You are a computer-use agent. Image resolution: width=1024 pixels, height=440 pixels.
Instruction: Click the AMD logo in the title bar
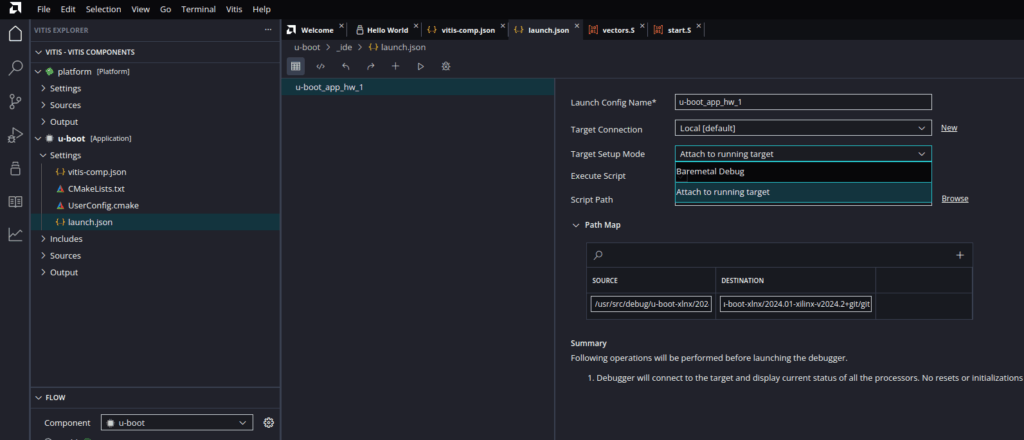(15, 9)
